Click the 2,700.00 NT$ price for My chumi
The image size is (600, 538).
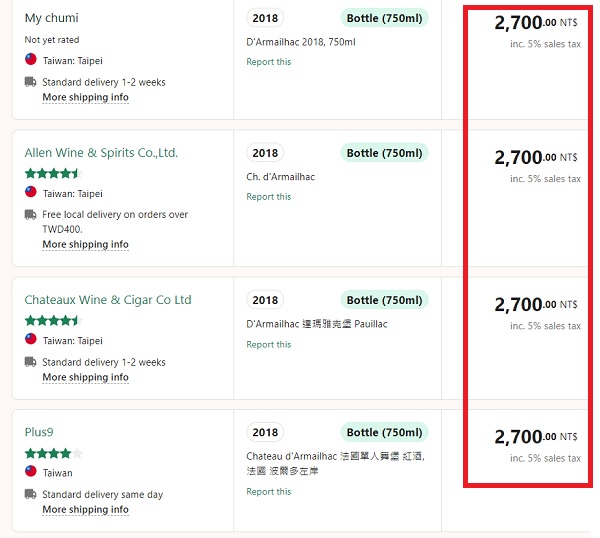[x=536, y=23]
